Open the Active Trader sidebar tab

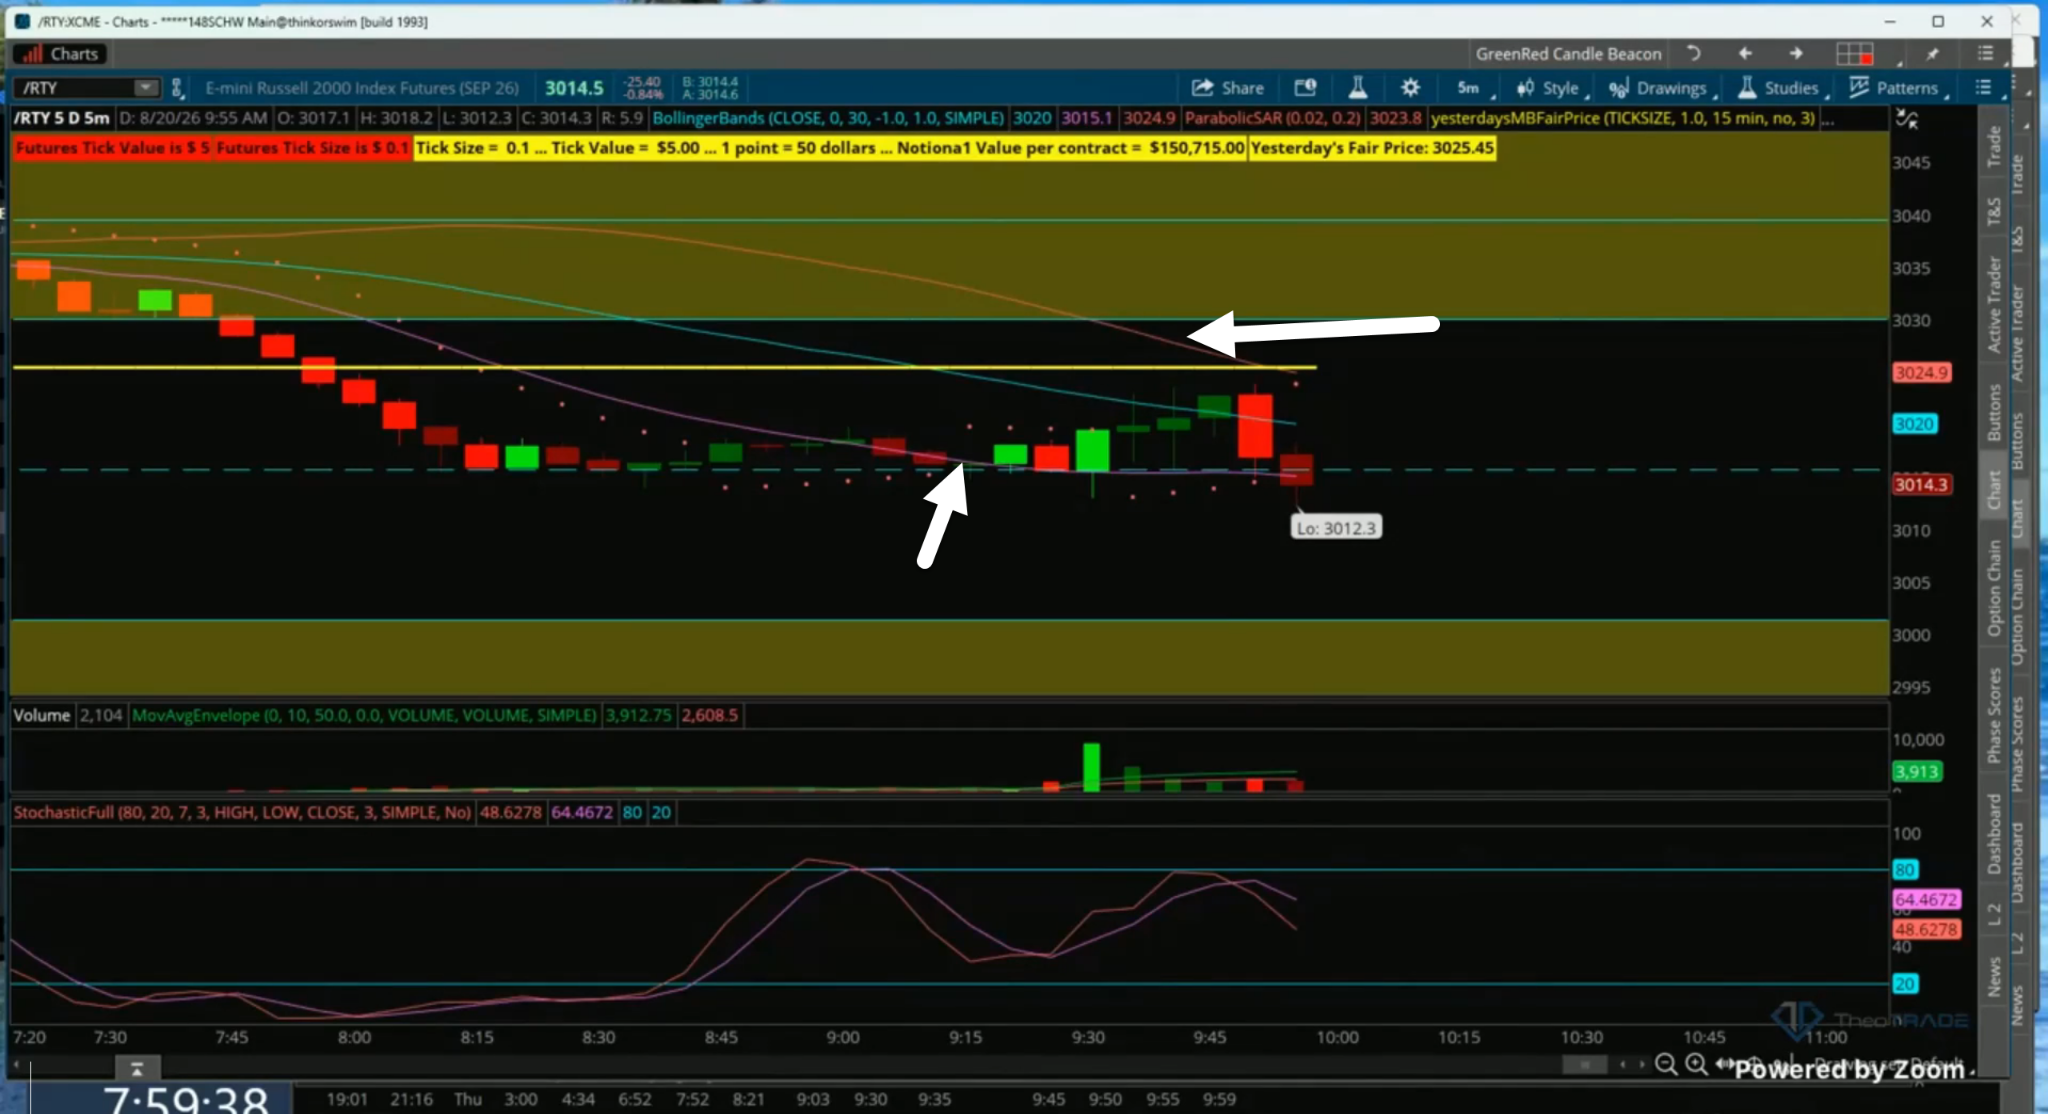point(1994,305)
